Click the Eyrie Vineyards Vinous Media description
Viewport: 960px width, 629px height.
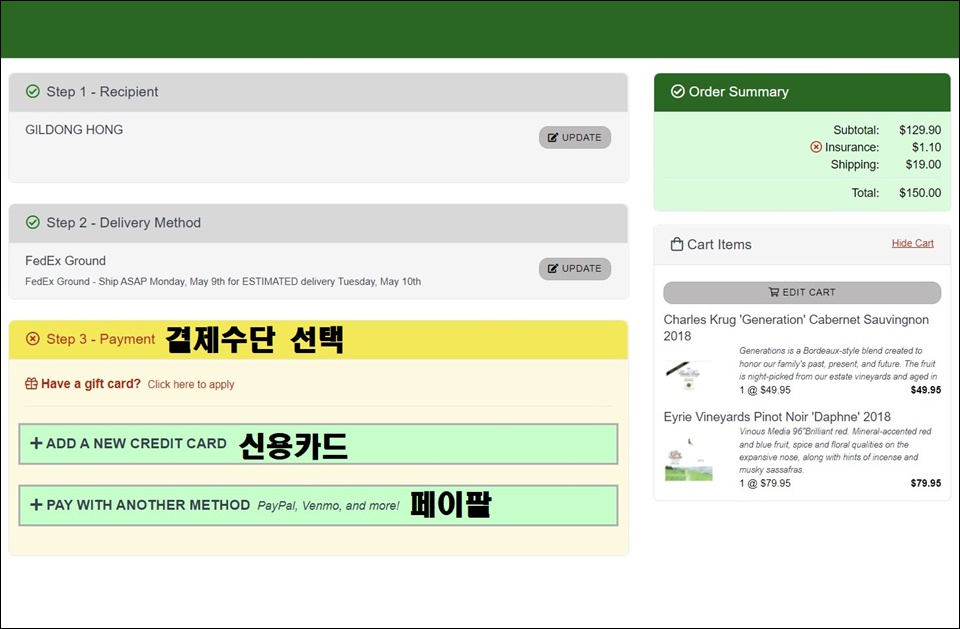tap(836, 451)
